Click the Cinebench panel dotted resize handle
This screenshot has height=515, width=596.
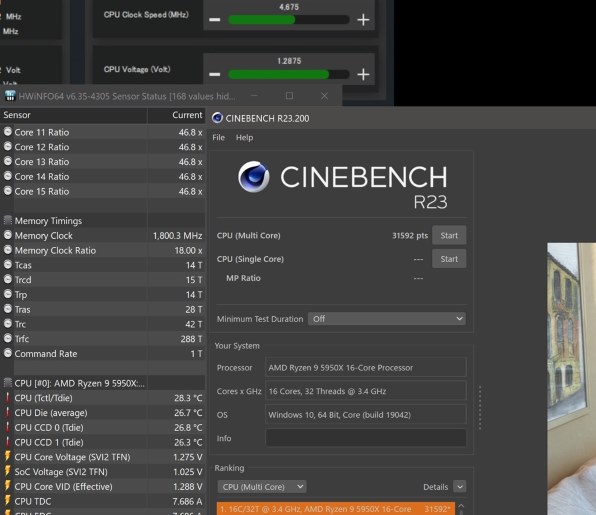pos(480,407)
